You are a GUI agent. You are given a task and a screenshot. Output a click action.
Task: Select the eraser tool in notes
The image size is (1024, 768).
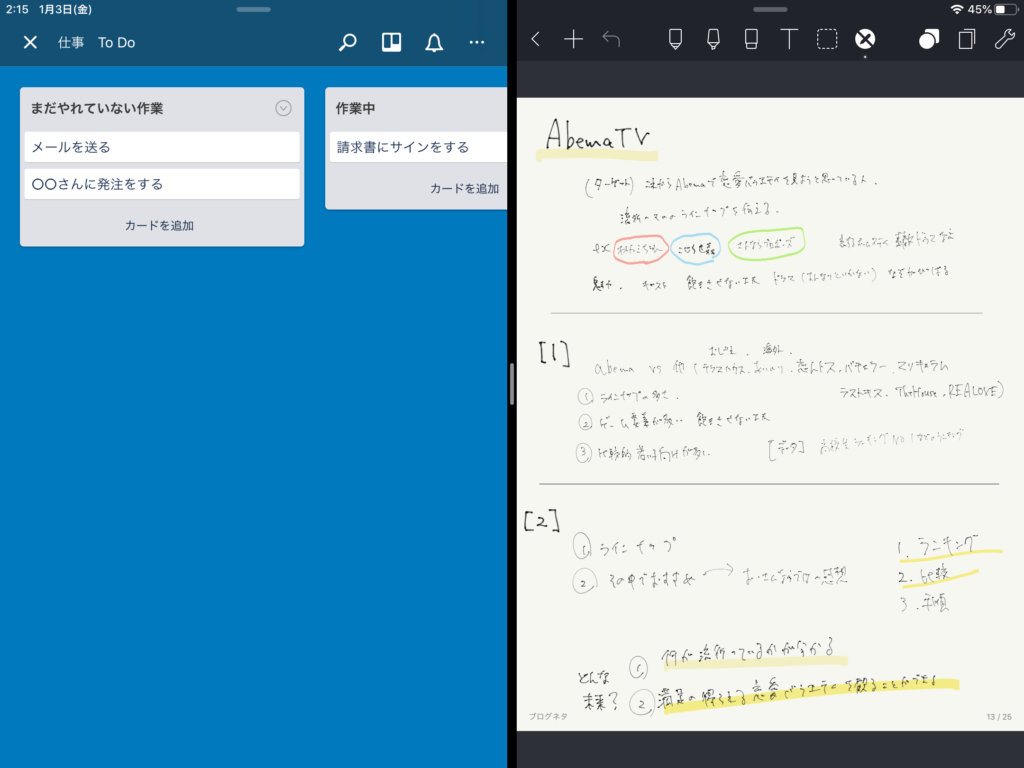tap(751, 39)
